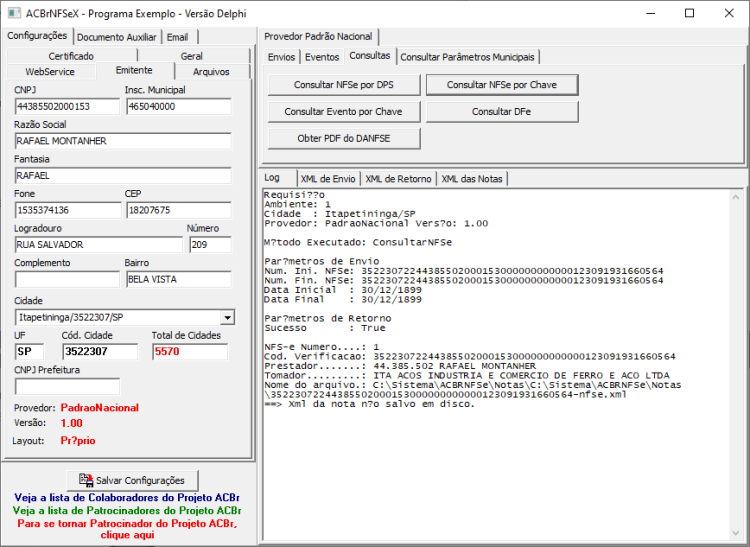Click into the CNPJ input field
Viewport: 750px width, 547px height.
tap(67, 106)
